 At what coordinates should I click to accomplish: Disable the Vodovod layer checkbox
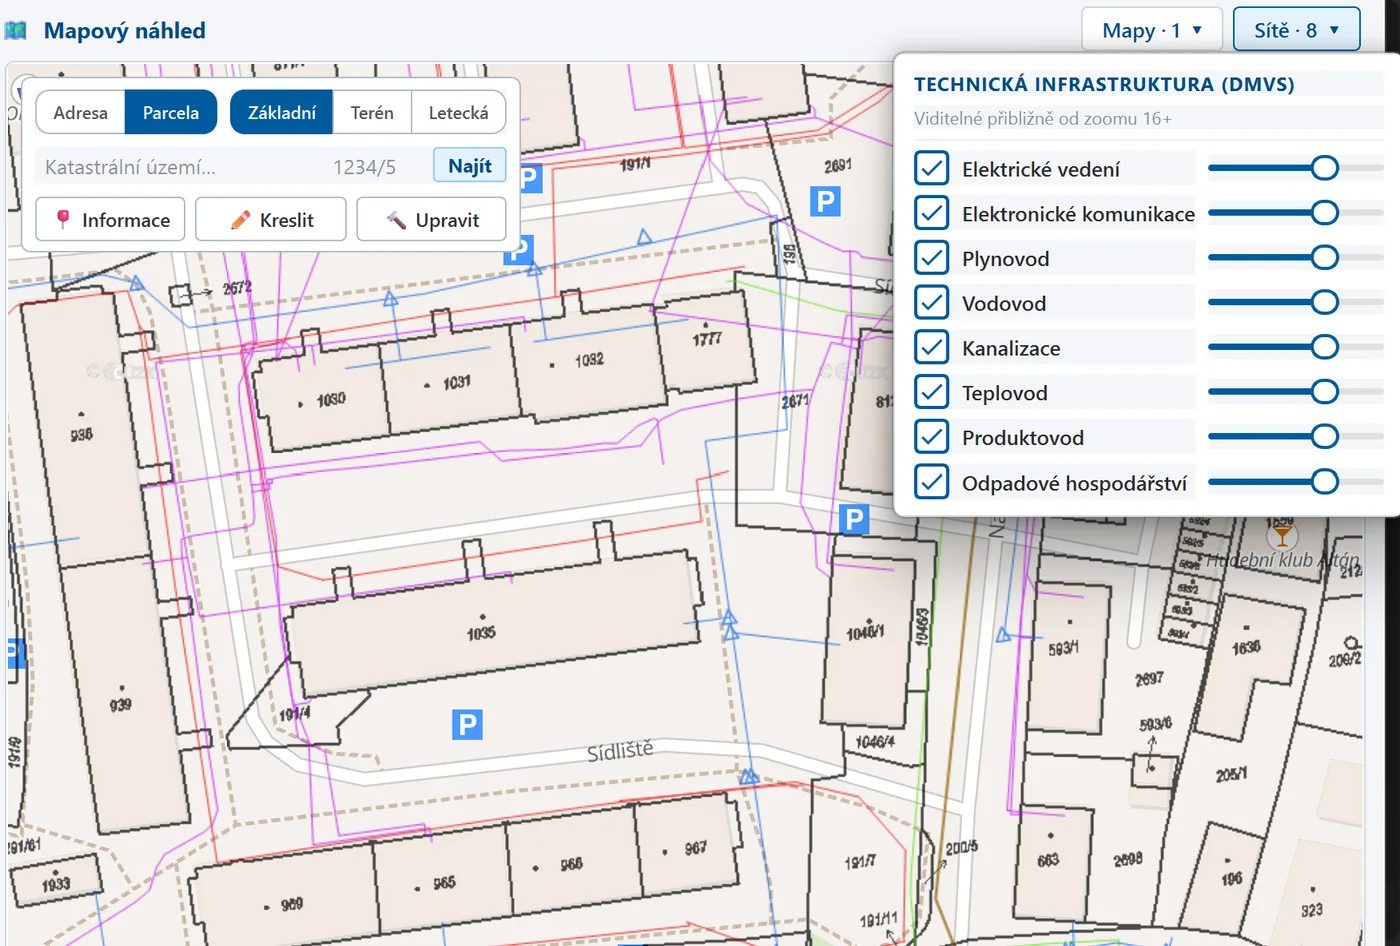(932, 302)
